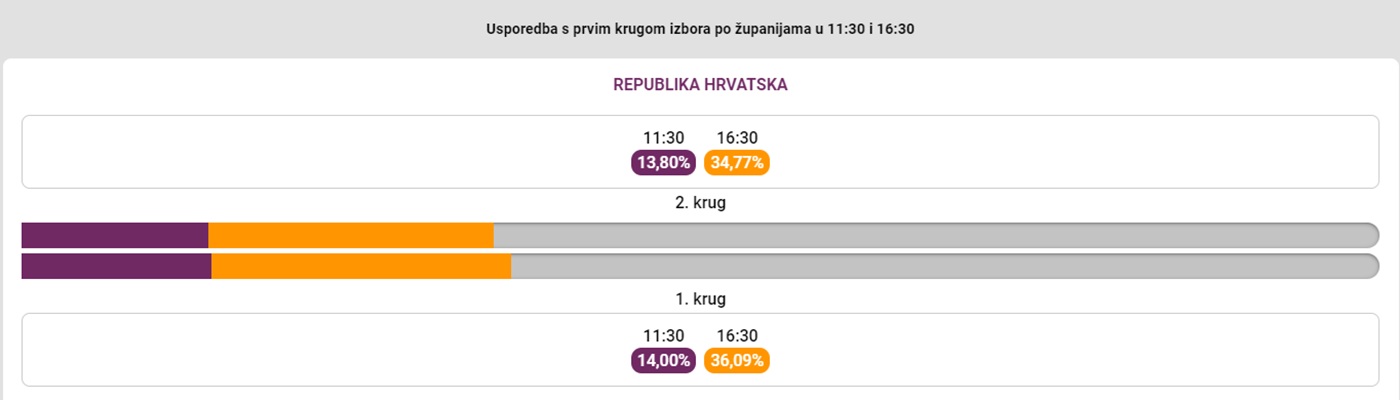Click orange segment of 2. krug bar
The width and height of the screenshot is (1400, 400).
pyautogui.click(x=351, y=235)
